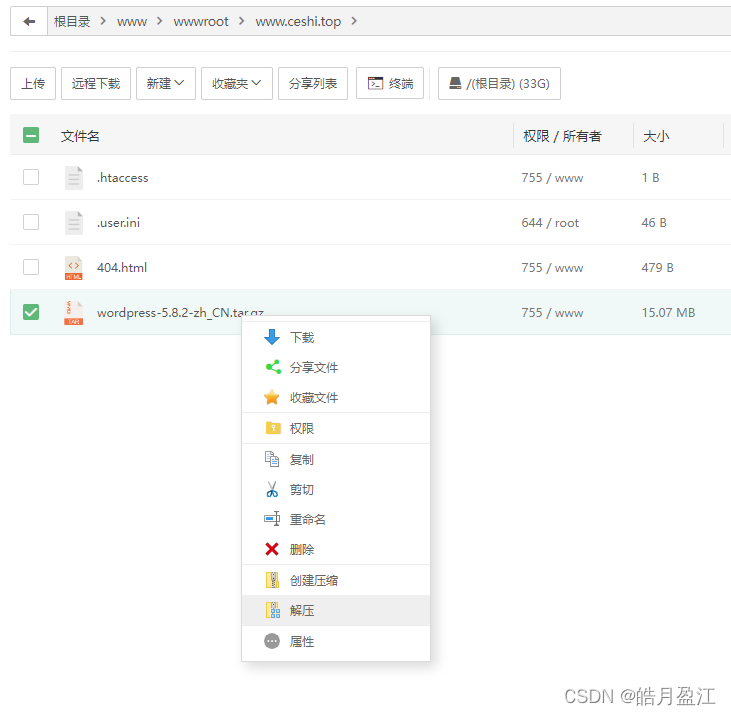The height and width of the screenshot is (715, 731).
Task: Choose 重命名 from context menu
Action: [x=336, y=519]
